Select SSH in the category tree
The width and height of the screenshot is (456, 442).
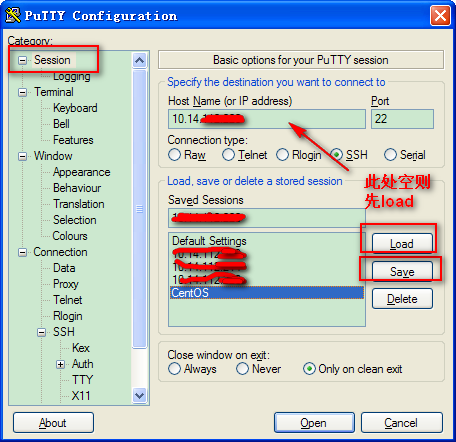64,332
